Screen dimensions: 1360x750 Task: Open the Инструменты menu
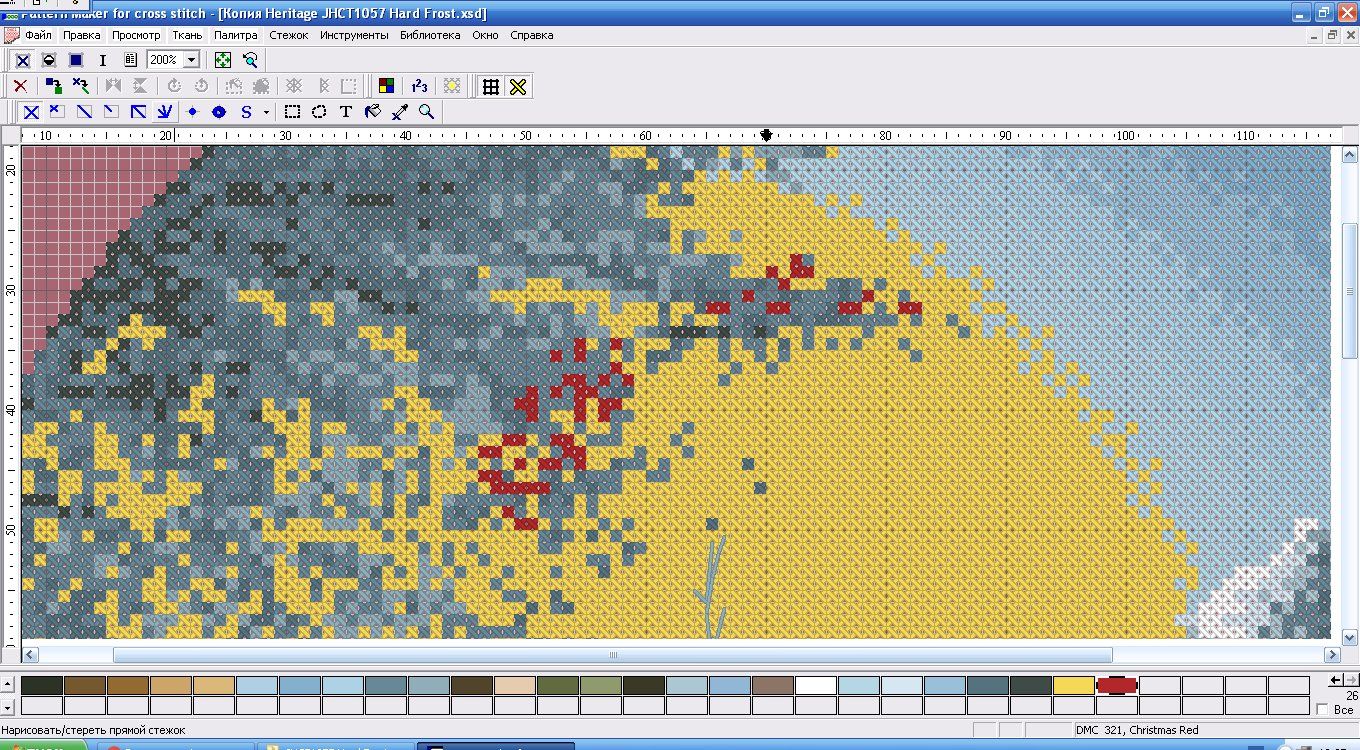(x=354, y=35)
